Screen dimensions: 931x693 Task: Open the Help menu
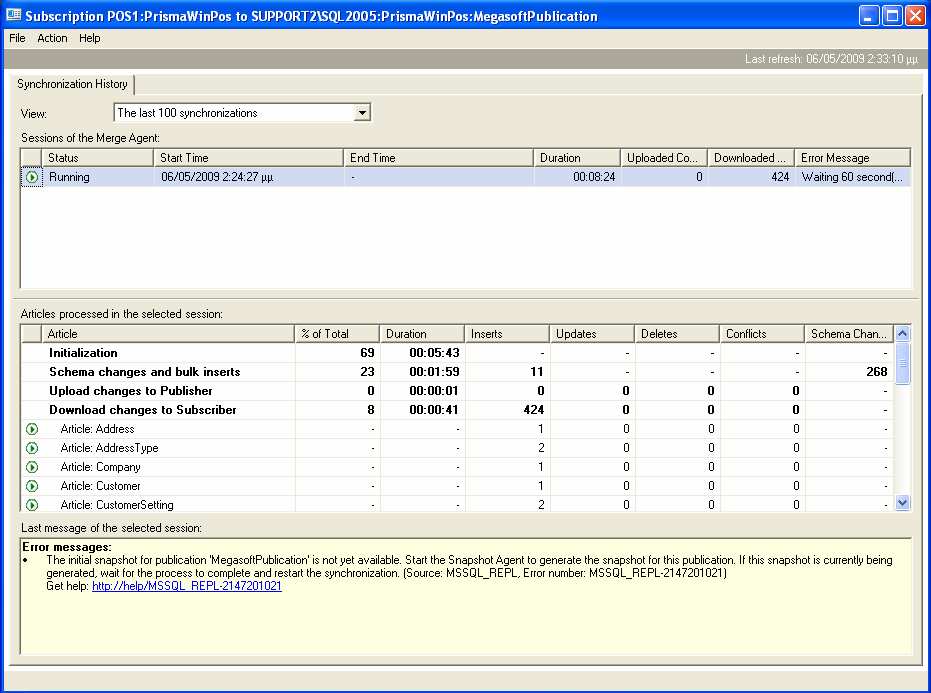[x=90, y=38]
